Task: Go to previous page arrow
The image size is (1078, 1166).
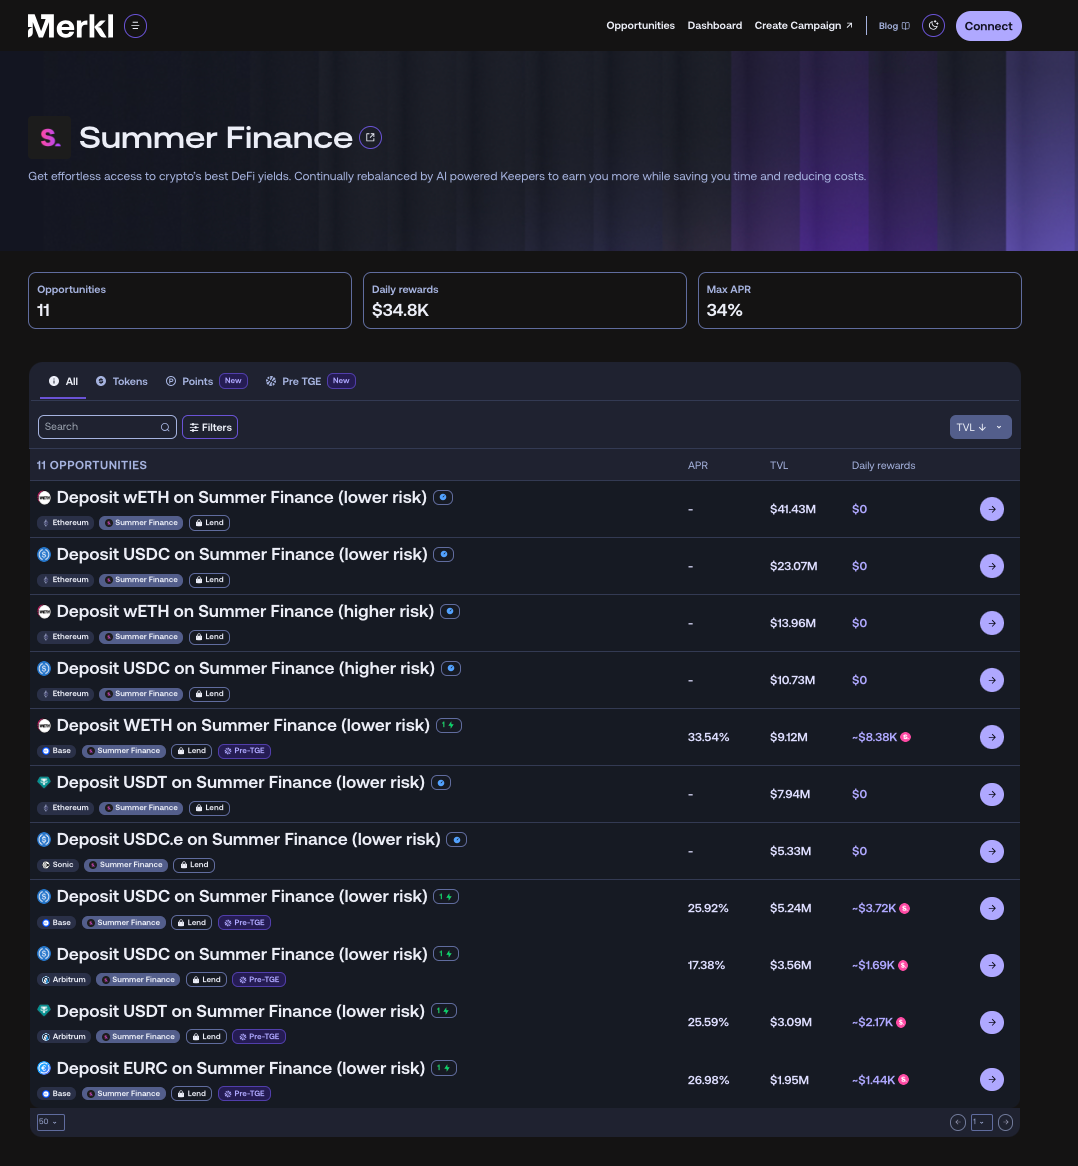Action: click(958, 1122)
